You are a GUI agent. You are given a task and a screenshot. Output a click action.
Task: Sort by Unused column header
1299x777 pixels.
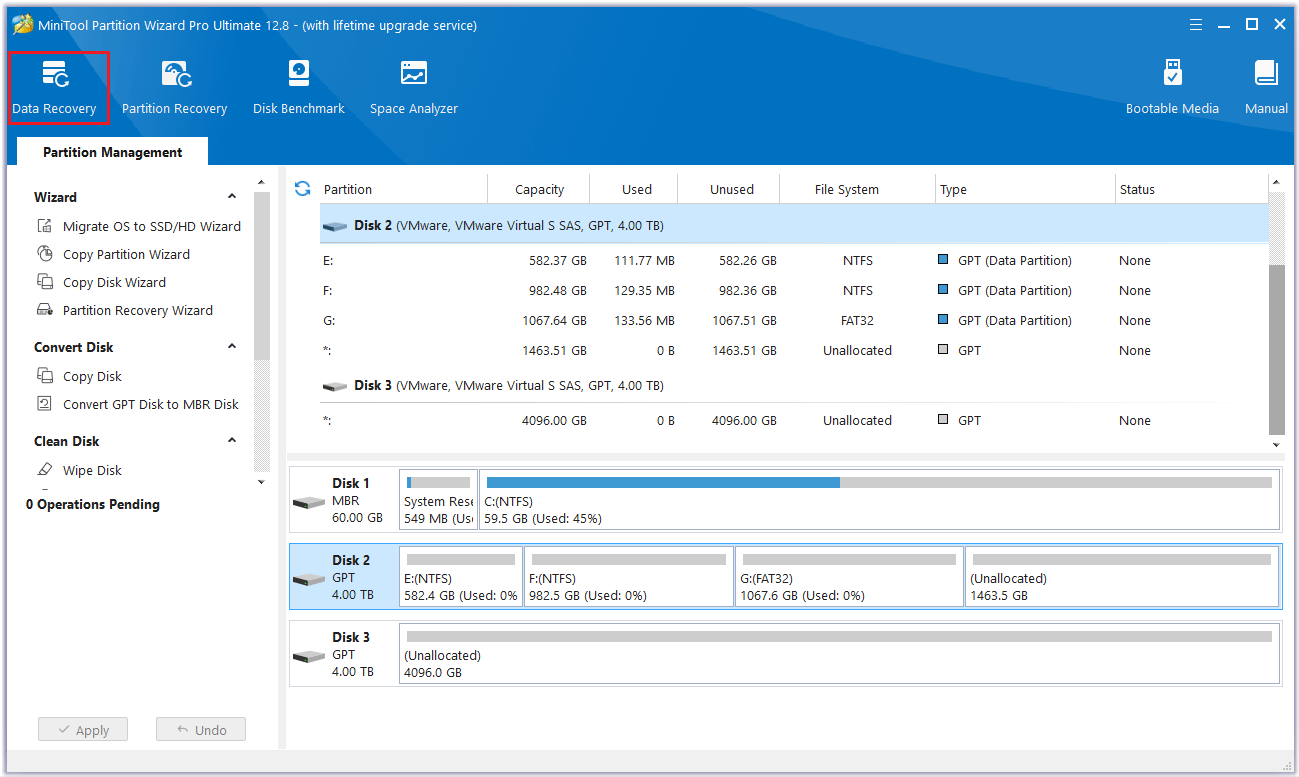point(732,189)
